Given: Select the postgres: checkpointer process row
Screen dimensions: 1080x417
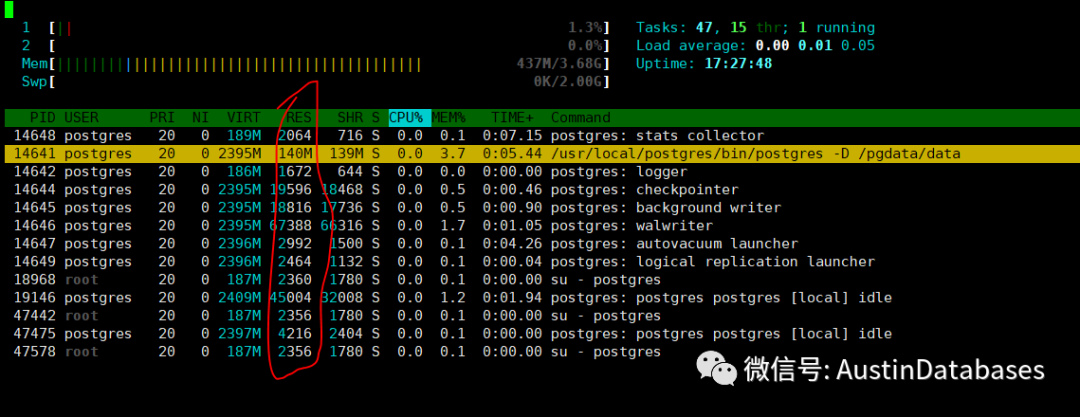Looking at the screenshot, I should pos(540,190).
